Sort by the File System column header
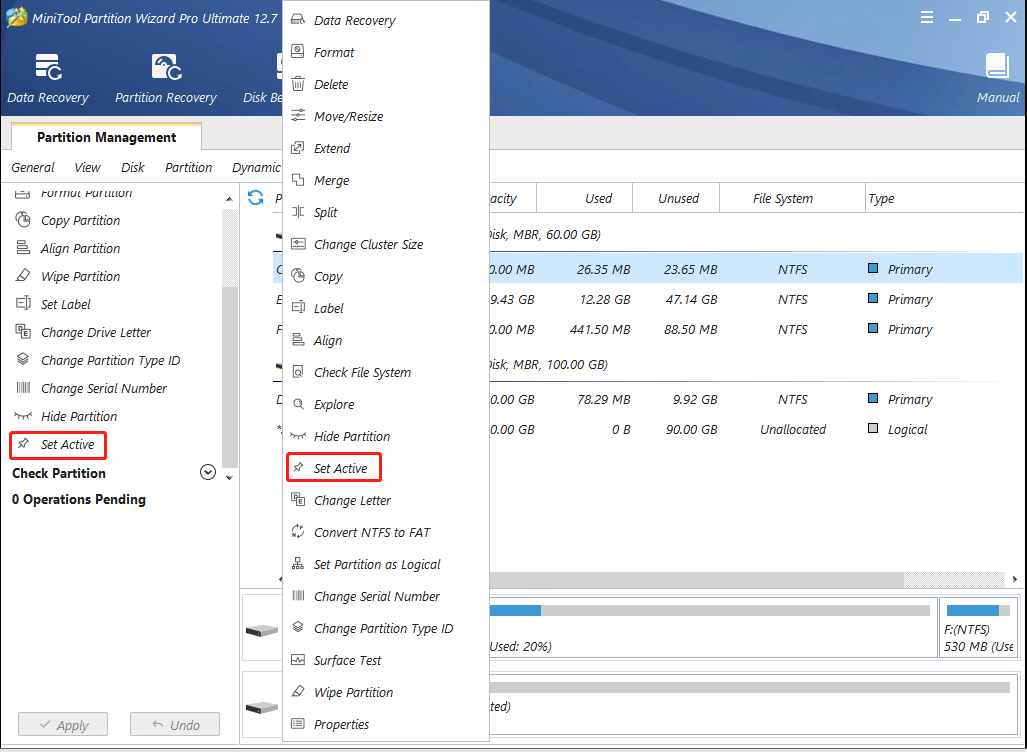This screenshot has width=1027, height=752. (x=793, y=198)
